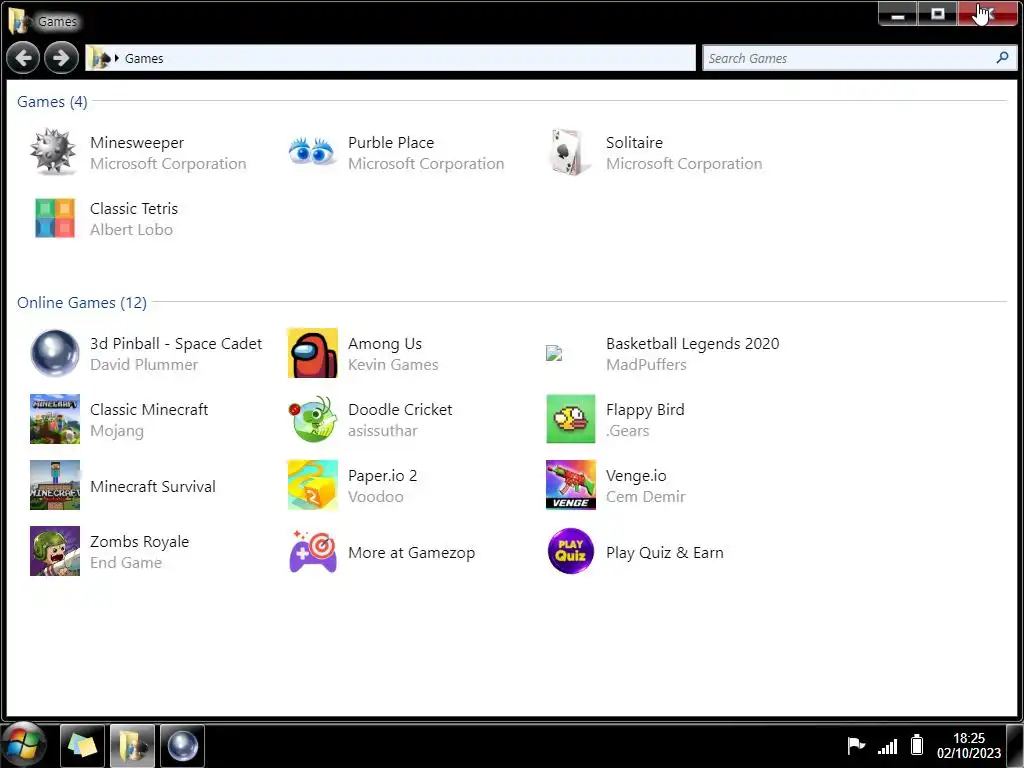Click the 3d Pinball - Space Cadet label
Image resolution: width=1024 pixels, height=768 pixels.
(176, 344)
